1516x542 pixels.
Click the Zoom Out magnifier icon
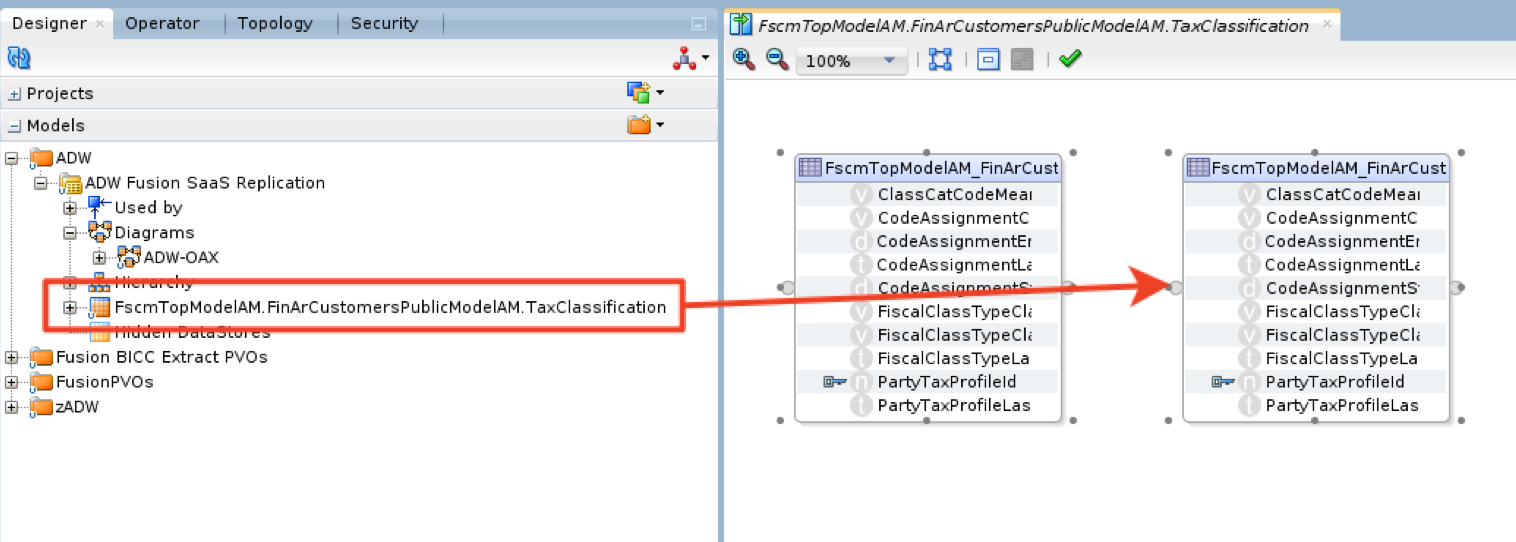click(x=777, y=60)
